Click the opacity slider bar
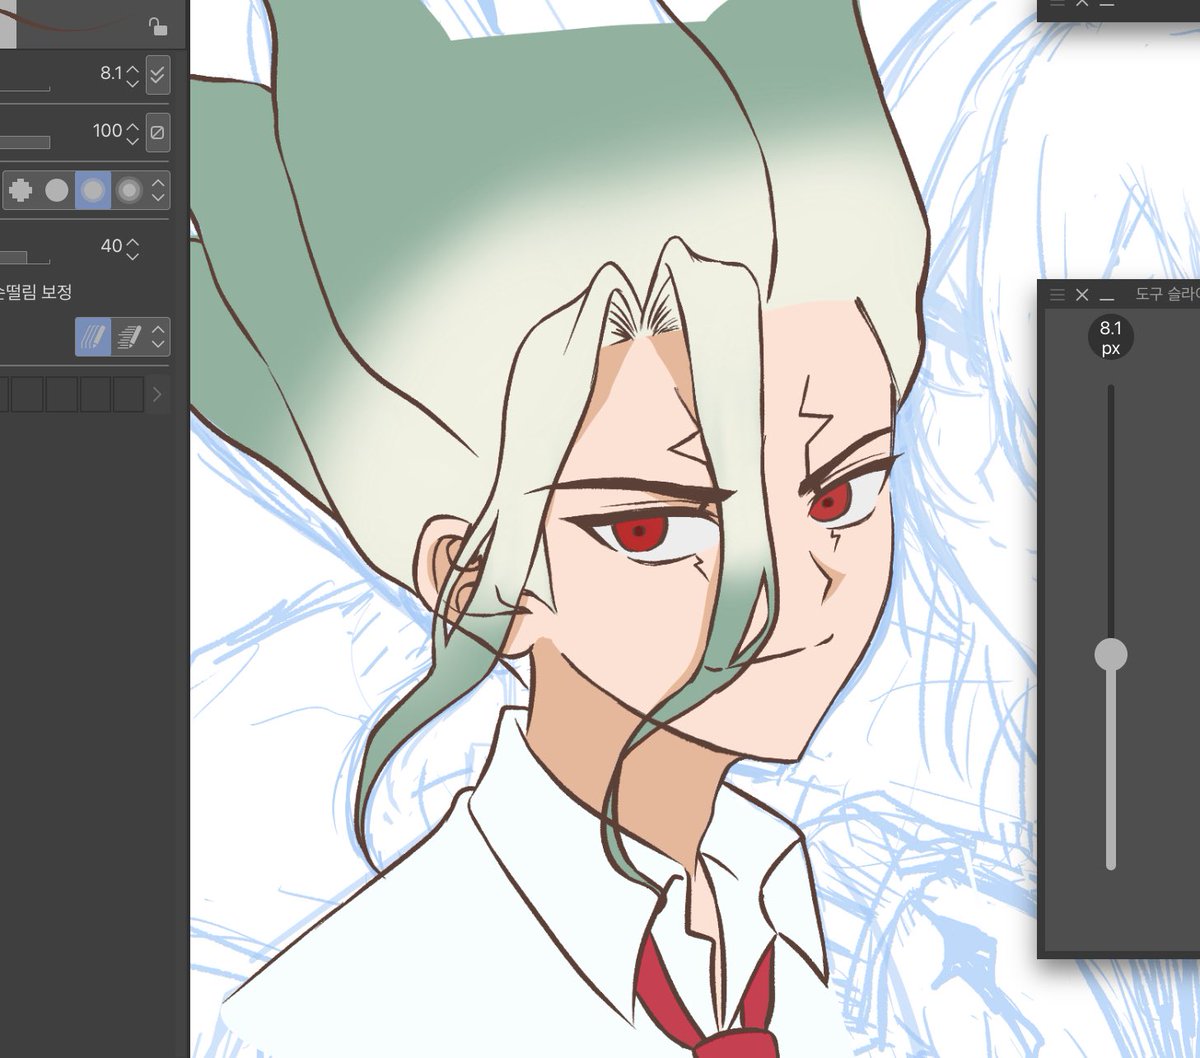The width and height of the screenshot is (1200, 1058). pyautogui.click(x=25, y=143)
